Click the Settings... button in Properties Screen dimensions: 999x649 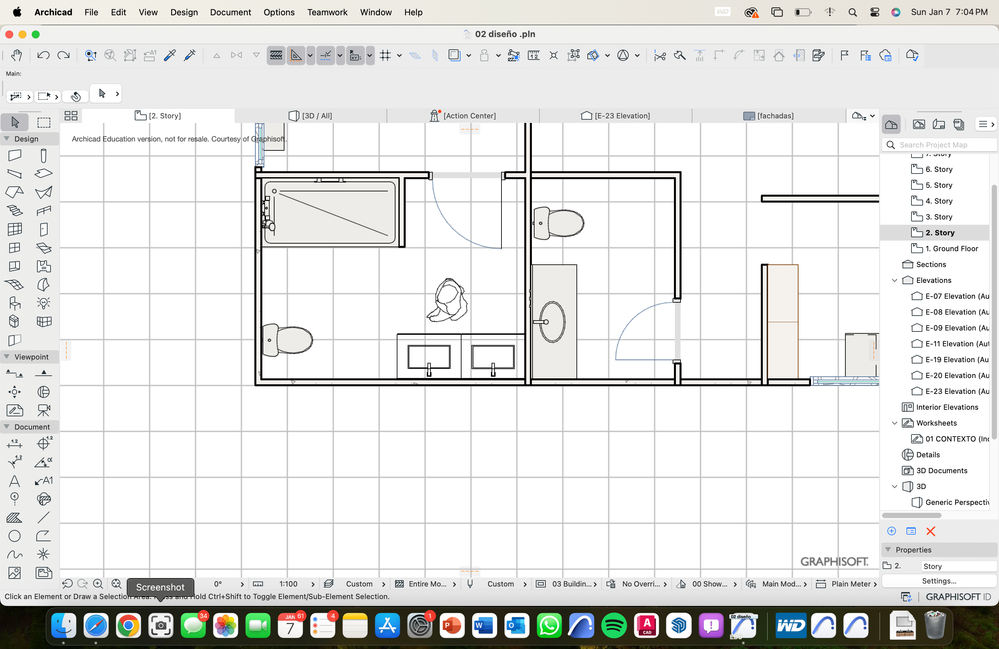point(938,581)
